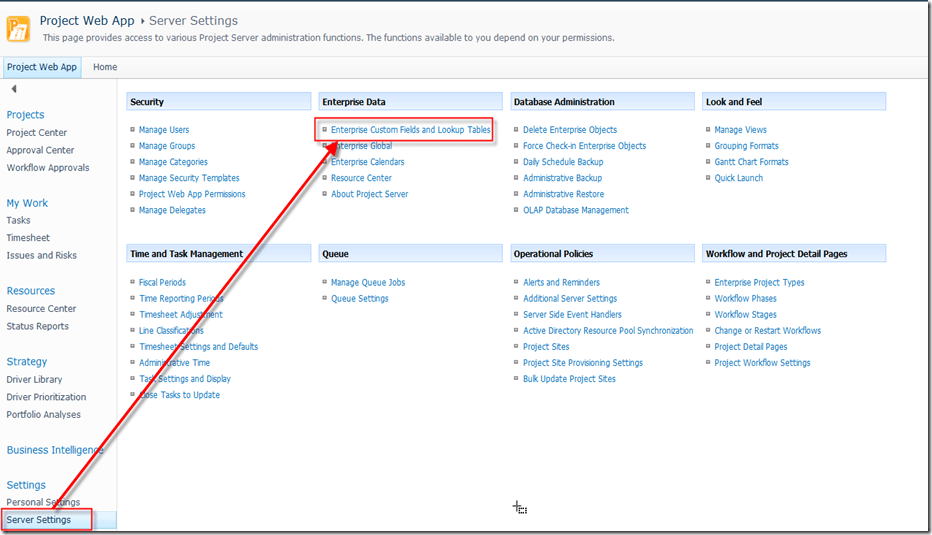This screenshot has height=535, width=932.
Task: Open OLAP Database Management
Action: [575, 211]
